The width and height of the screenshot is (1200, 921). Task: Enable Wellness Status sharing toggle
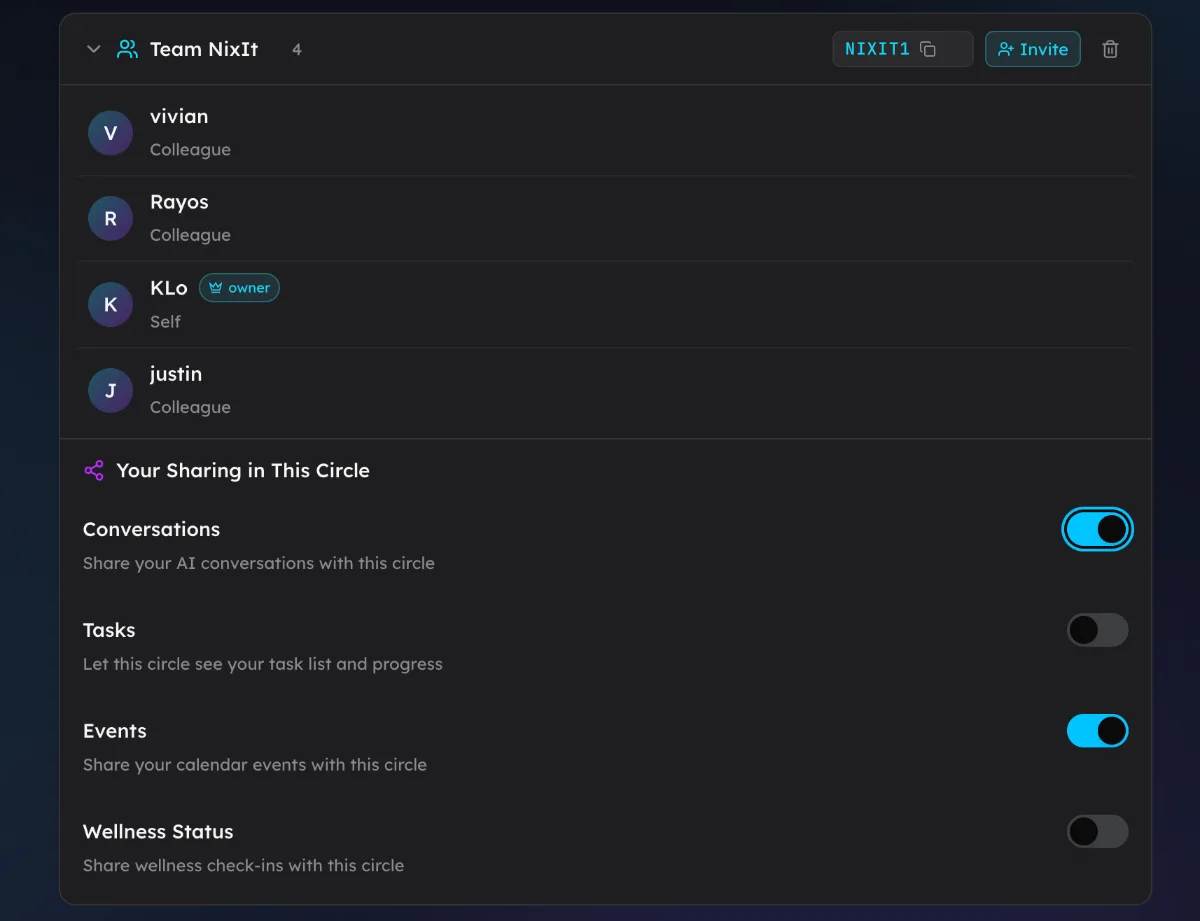(x=1097, y=831)
